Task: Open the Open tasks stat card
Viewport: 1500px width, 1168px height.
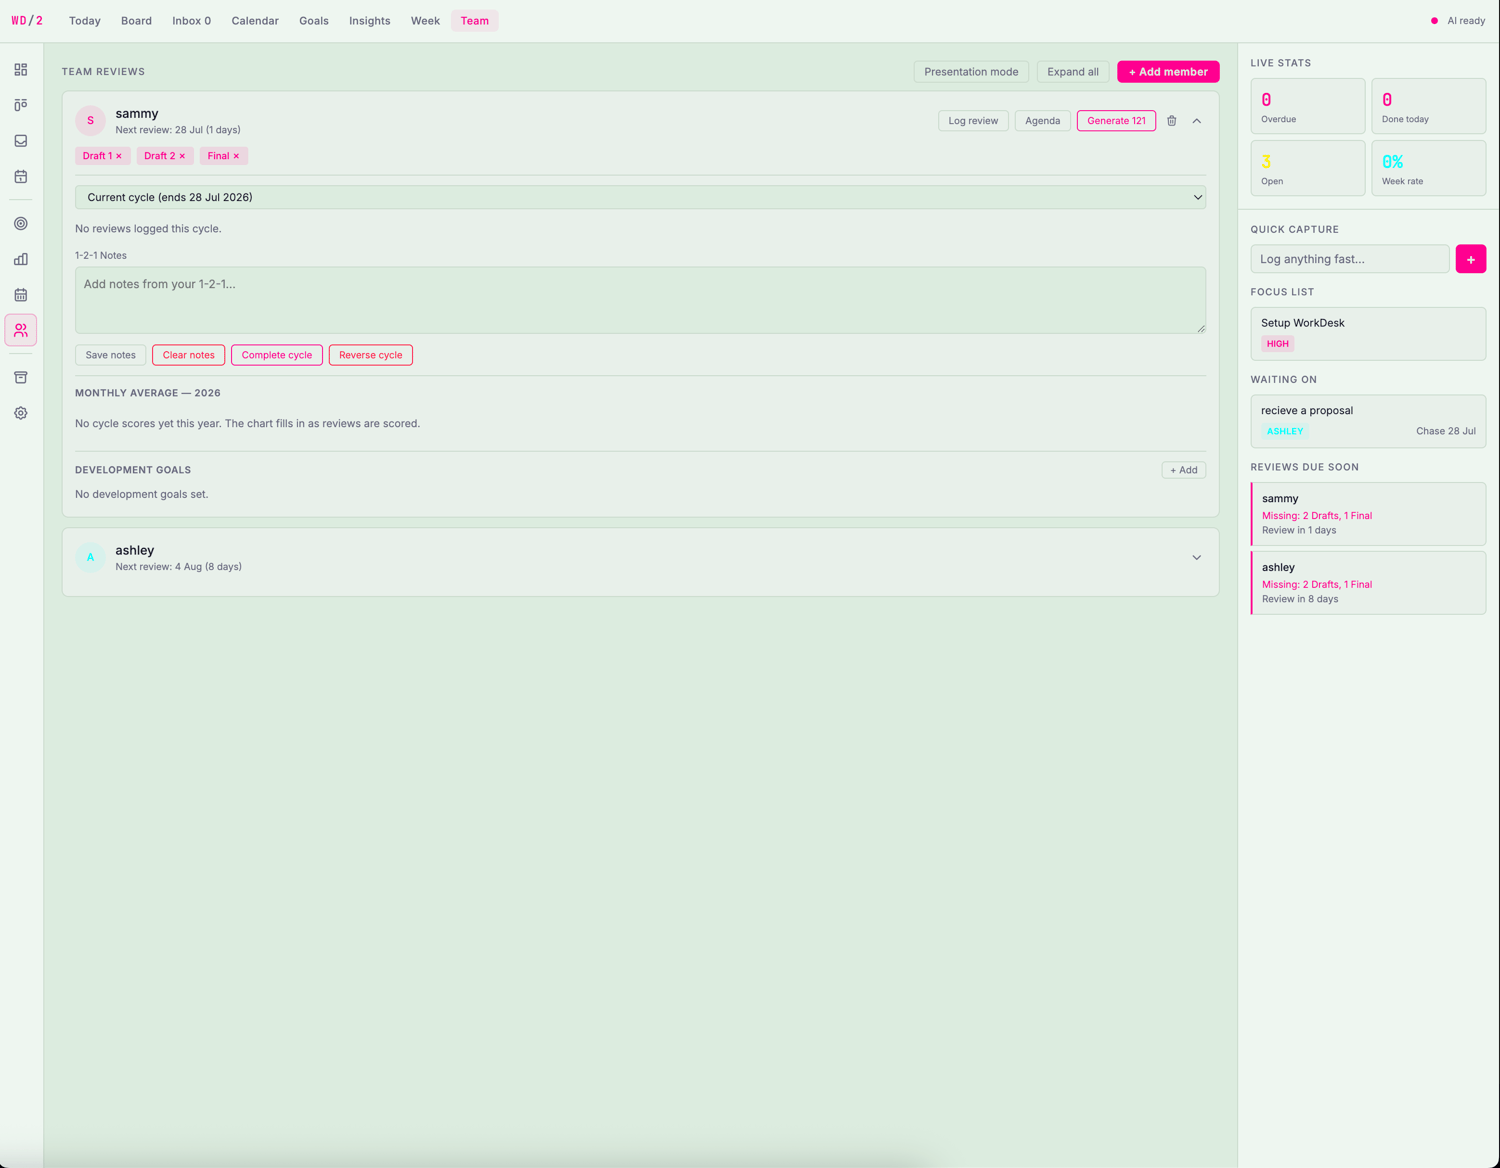Action: pos(1308,168)
